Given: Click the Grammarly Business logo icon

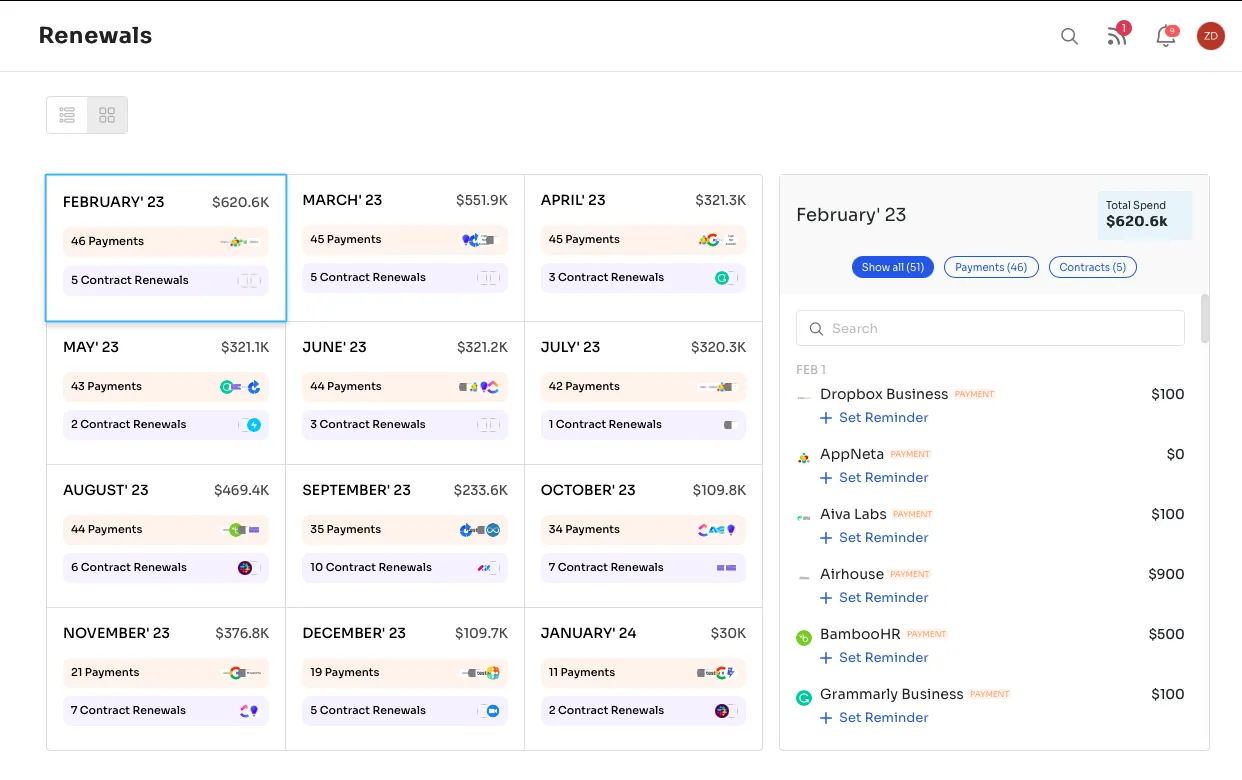Looking at the screenshot, I should pos(803,698).
